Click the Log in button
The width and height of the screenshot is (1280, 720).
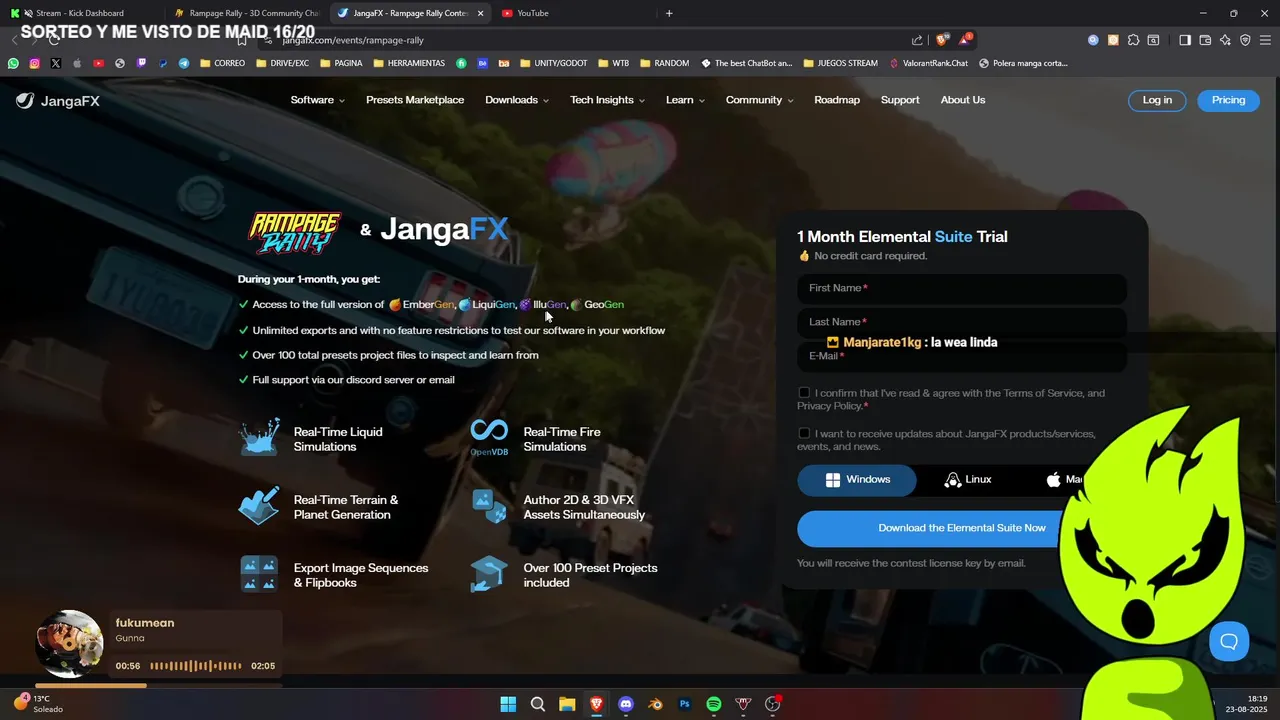[1157, 100]
